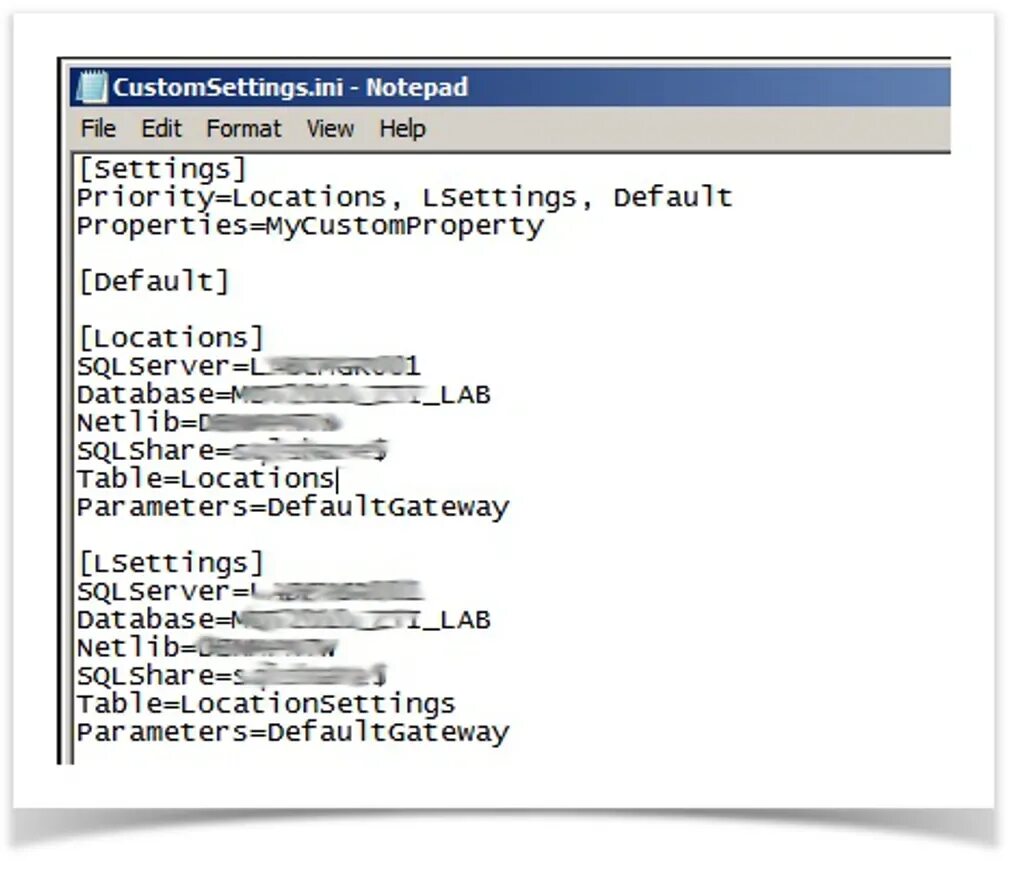
Task: Click the Table=LocationSettings line
Action: tap(266, 704)
